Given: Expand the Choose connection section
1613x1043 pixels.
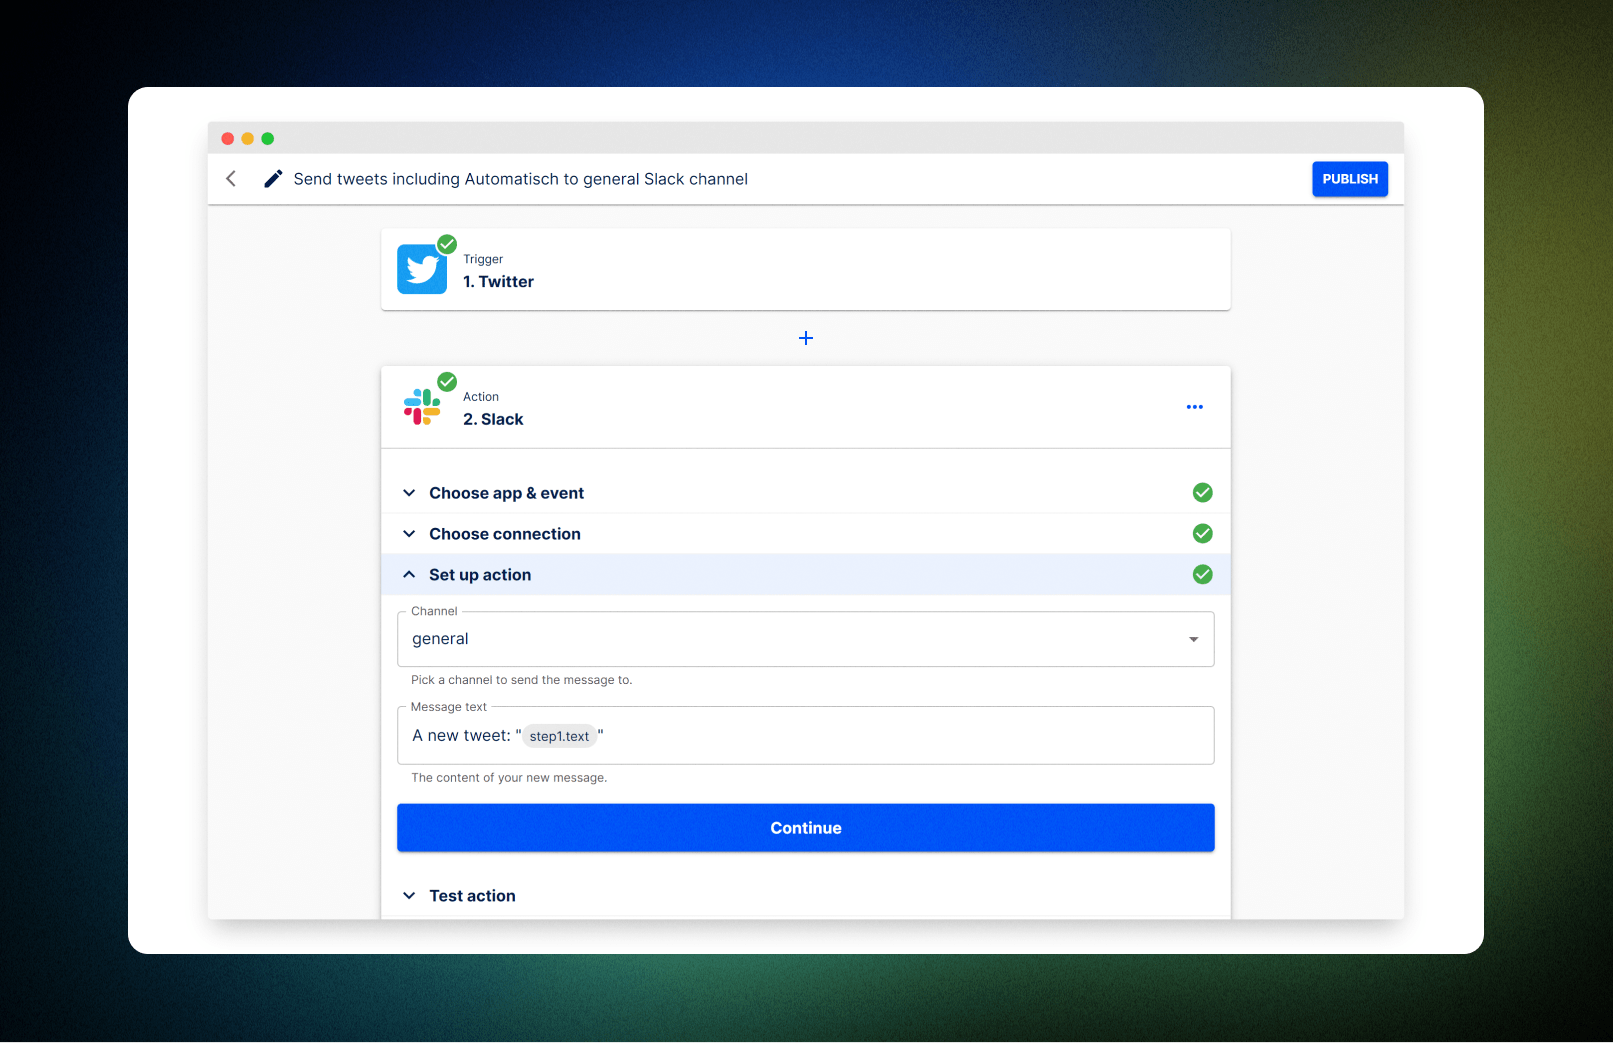Looking at the screenshot, I should click(x=806, y=534).
